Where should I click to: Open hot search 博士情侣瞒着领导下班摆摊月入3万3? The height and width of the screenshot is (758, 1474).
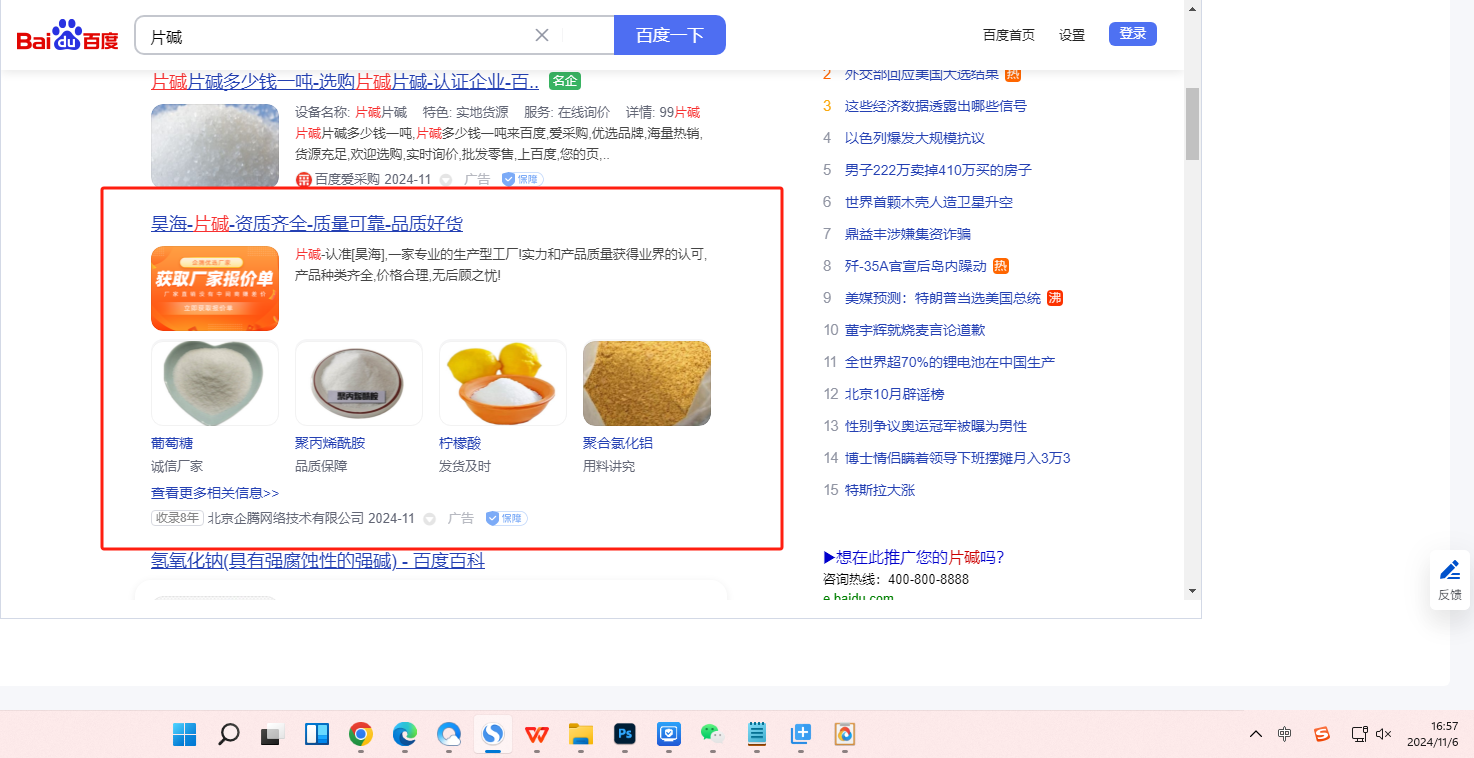(958, 458)
